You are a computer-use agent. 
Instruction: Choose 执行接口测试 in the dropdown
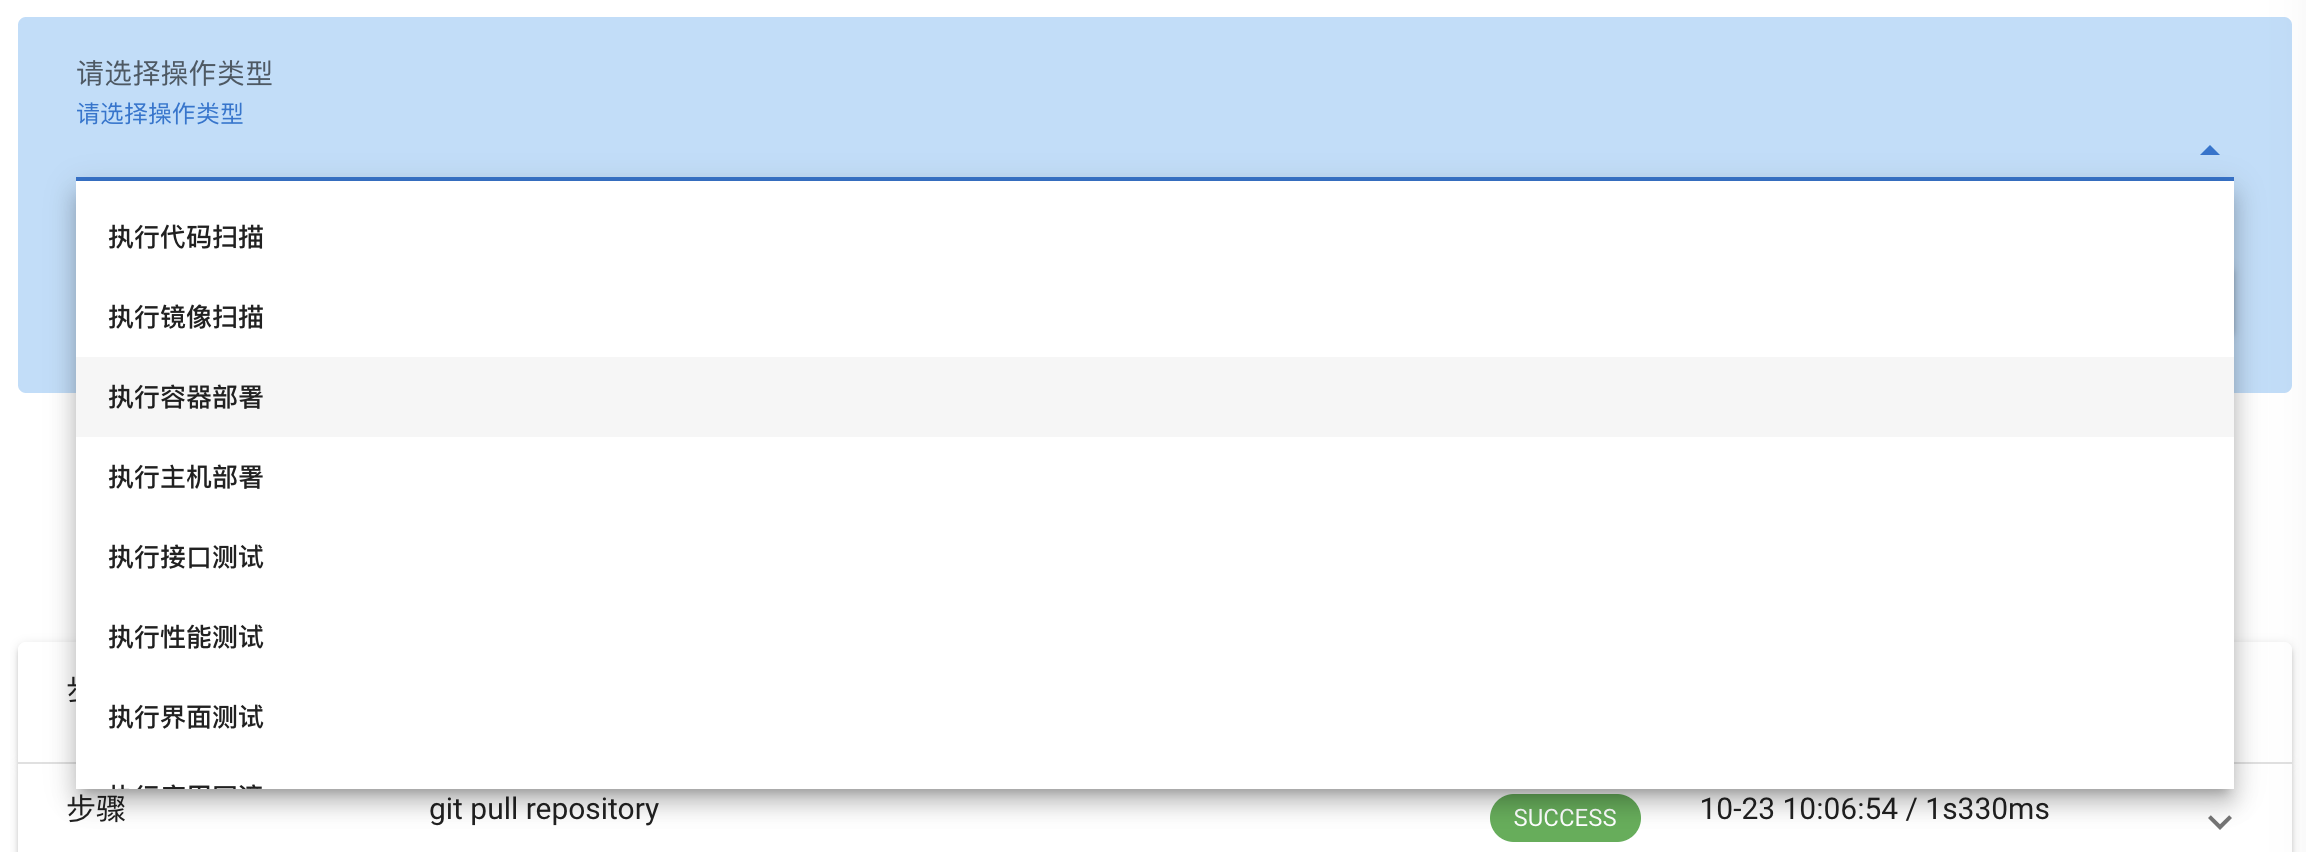(186, 557)
